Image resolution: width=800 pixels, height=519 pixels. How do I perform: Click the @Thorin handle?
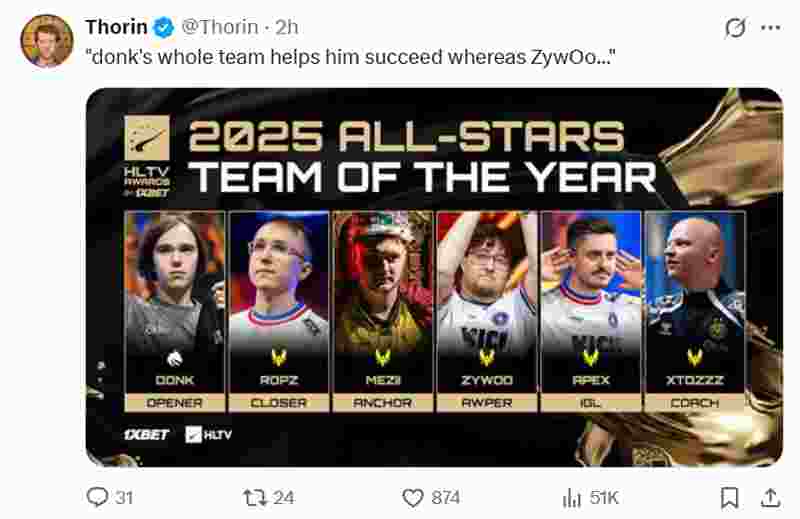point(219,27)
